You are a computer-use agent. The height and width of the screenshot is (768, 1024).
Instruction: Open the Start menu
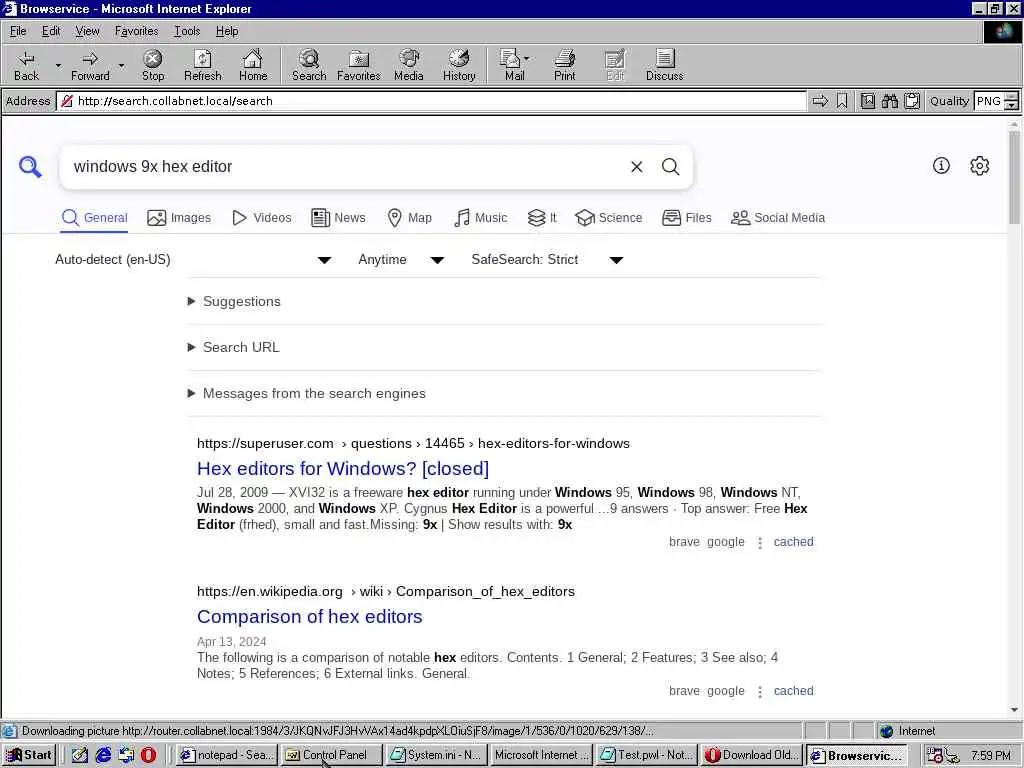pyautogui.click(x=29, y=755)
